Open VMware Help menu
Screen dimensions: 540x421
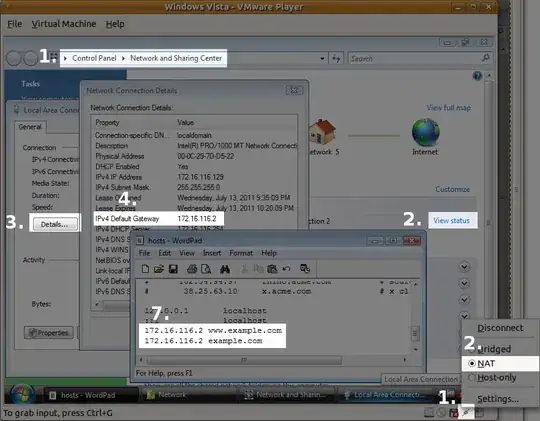pos(115,24)
